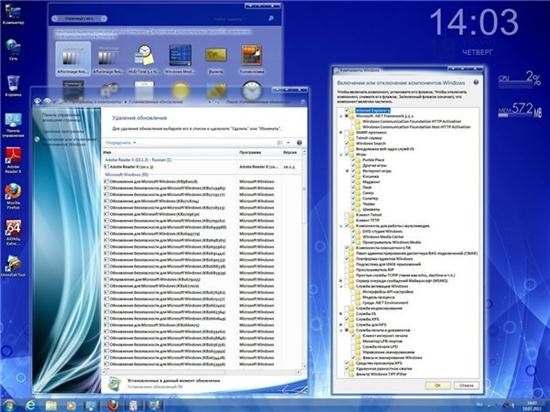Select the Picture Puzzle gadget
550x412 pixels.
251,59
